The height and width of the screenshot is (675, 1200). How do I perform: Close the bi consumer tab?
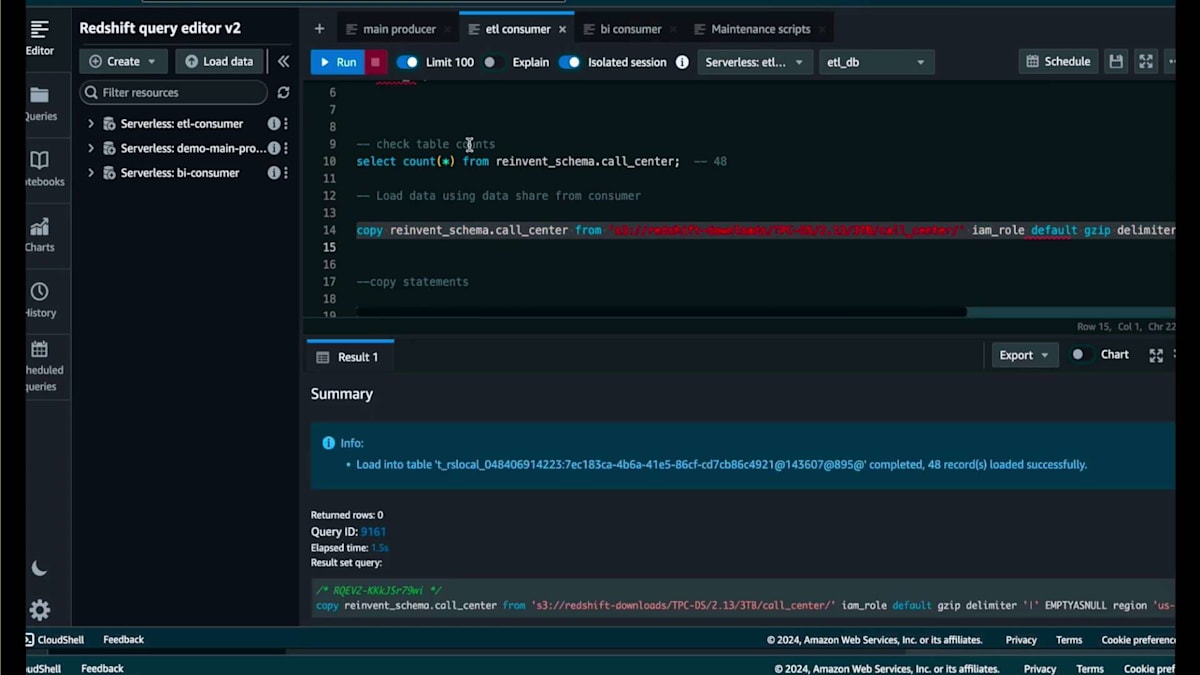[x=672, y=29]
